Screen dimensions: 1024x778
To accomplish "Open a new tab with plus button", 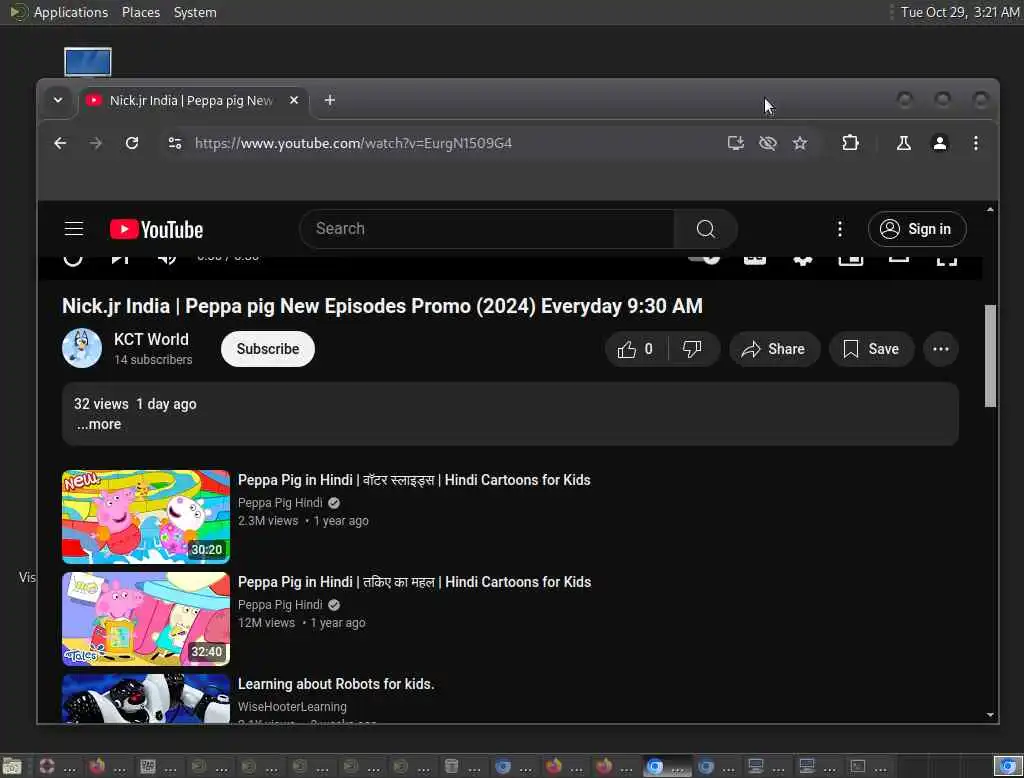I will tap(330, 100).
